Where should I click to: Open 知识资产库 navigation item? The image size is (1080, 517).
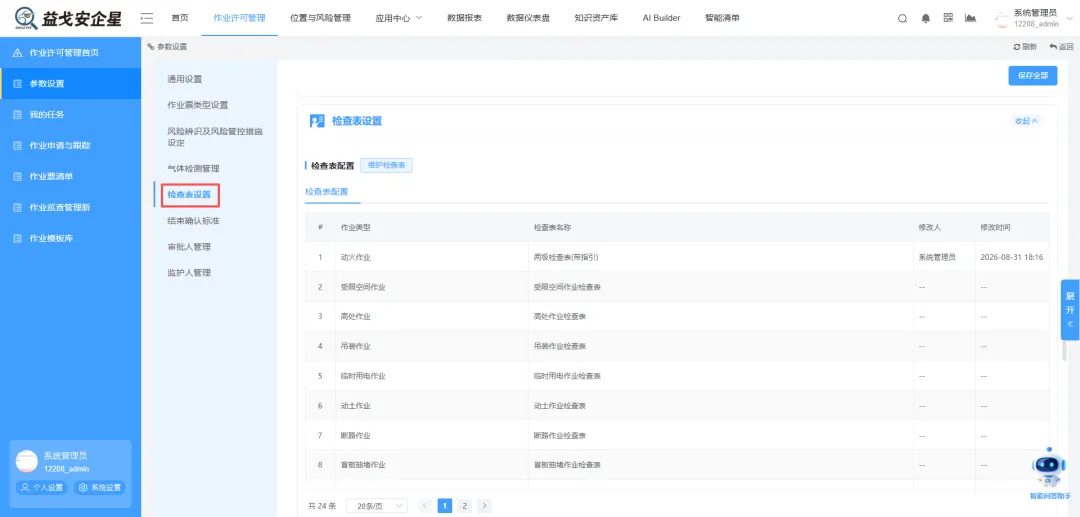(596, 18)
